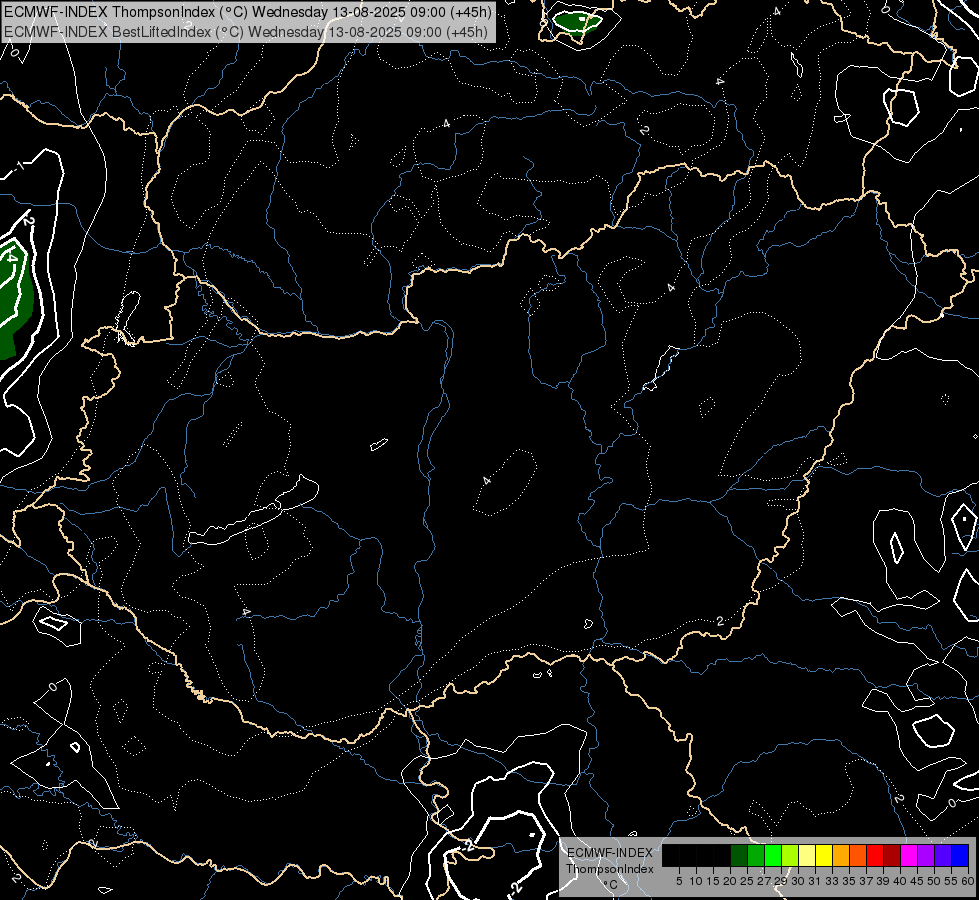The height and width of the screenshot is (900, 979).
Task: Click the legend tick value '60'
Action: [968, 881]
